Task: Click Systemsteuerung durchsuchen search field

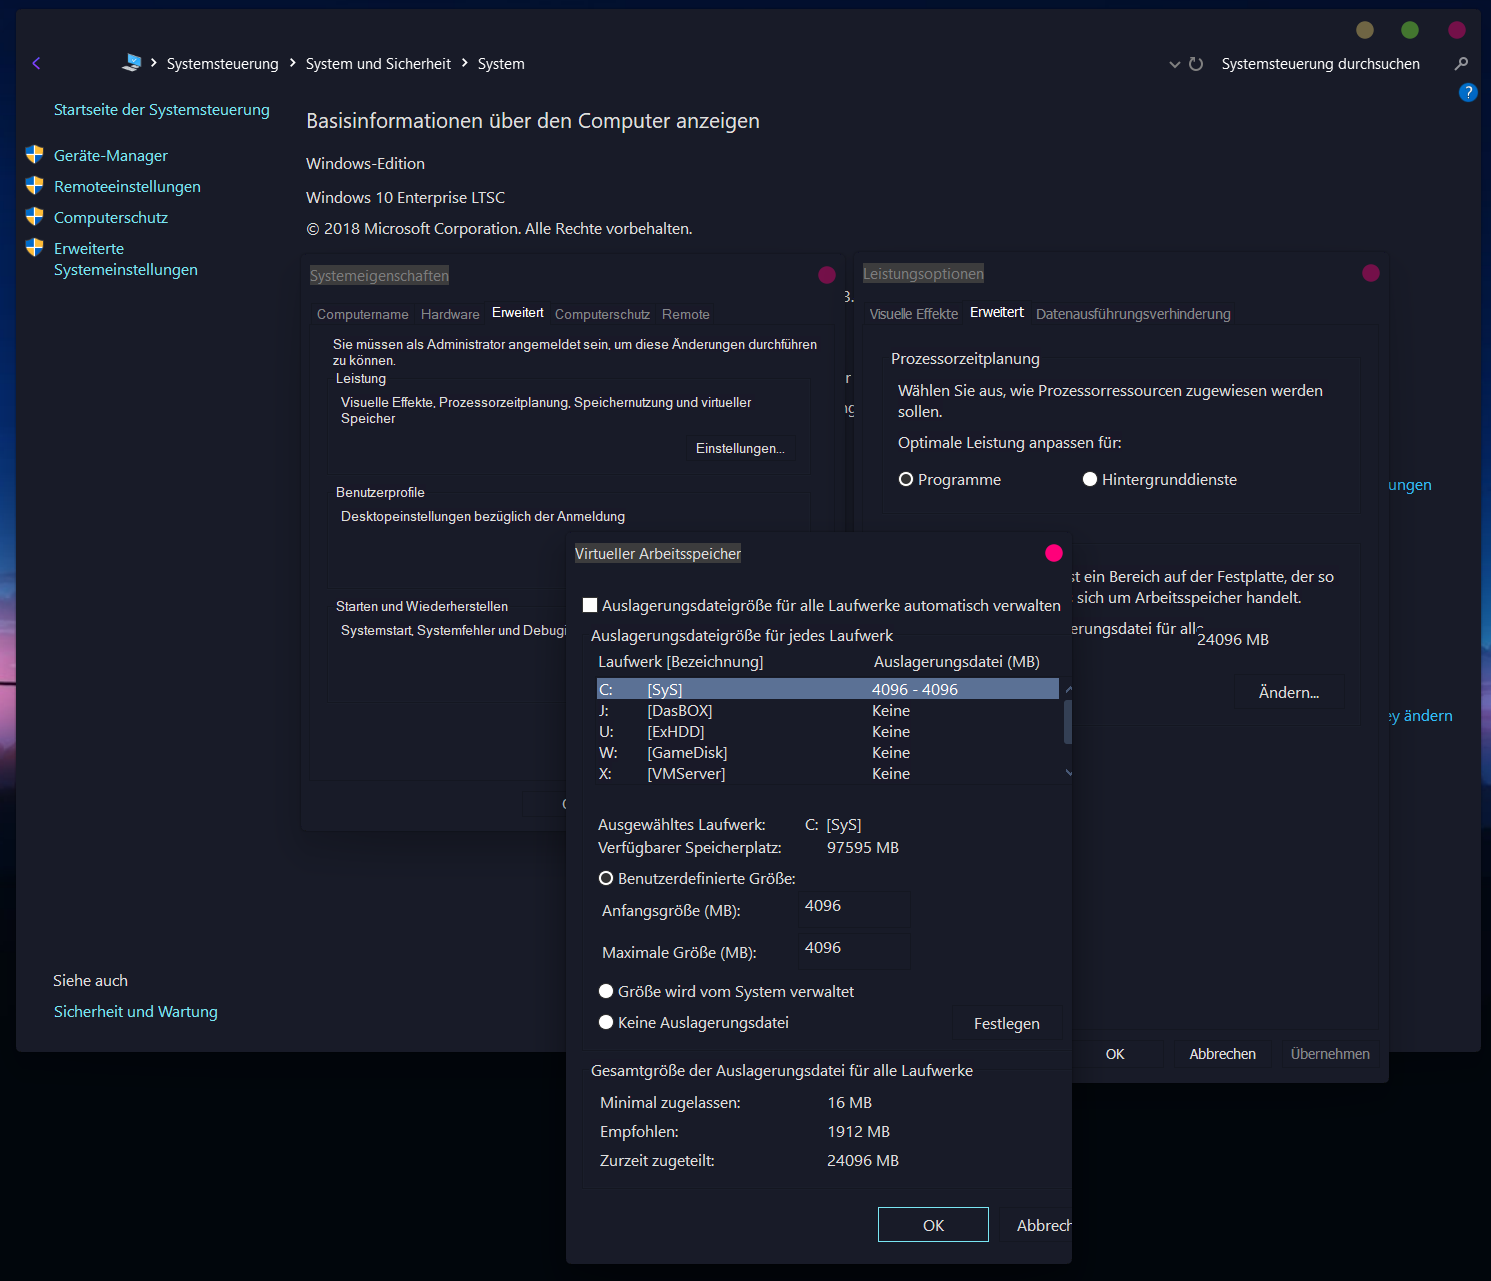Action: coord(1320,64)
